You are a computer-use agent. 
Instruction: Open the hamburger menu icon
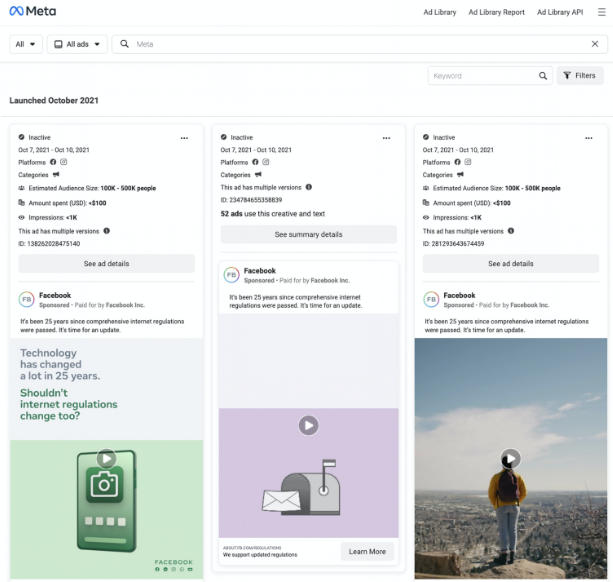(601, 12)
